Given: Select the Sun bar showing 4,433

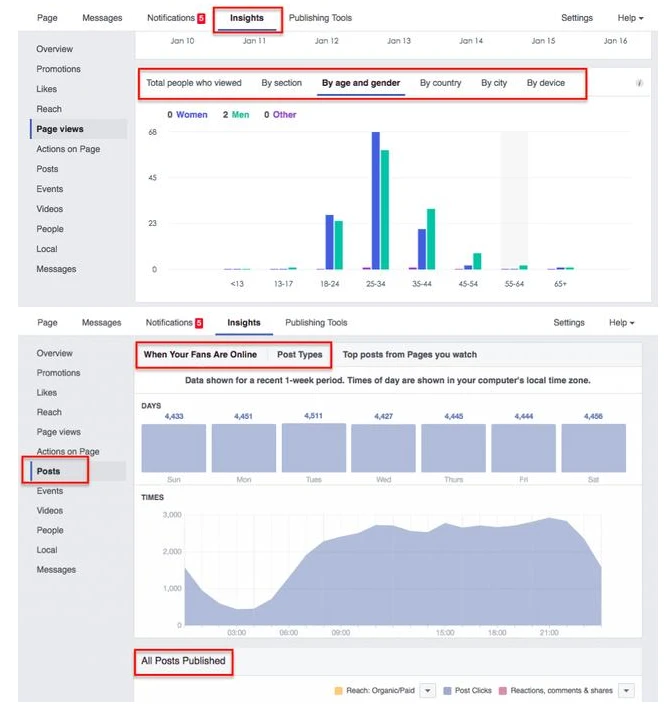Looking at the screenshot, I should pyautogui.click(x=174, y=448).
